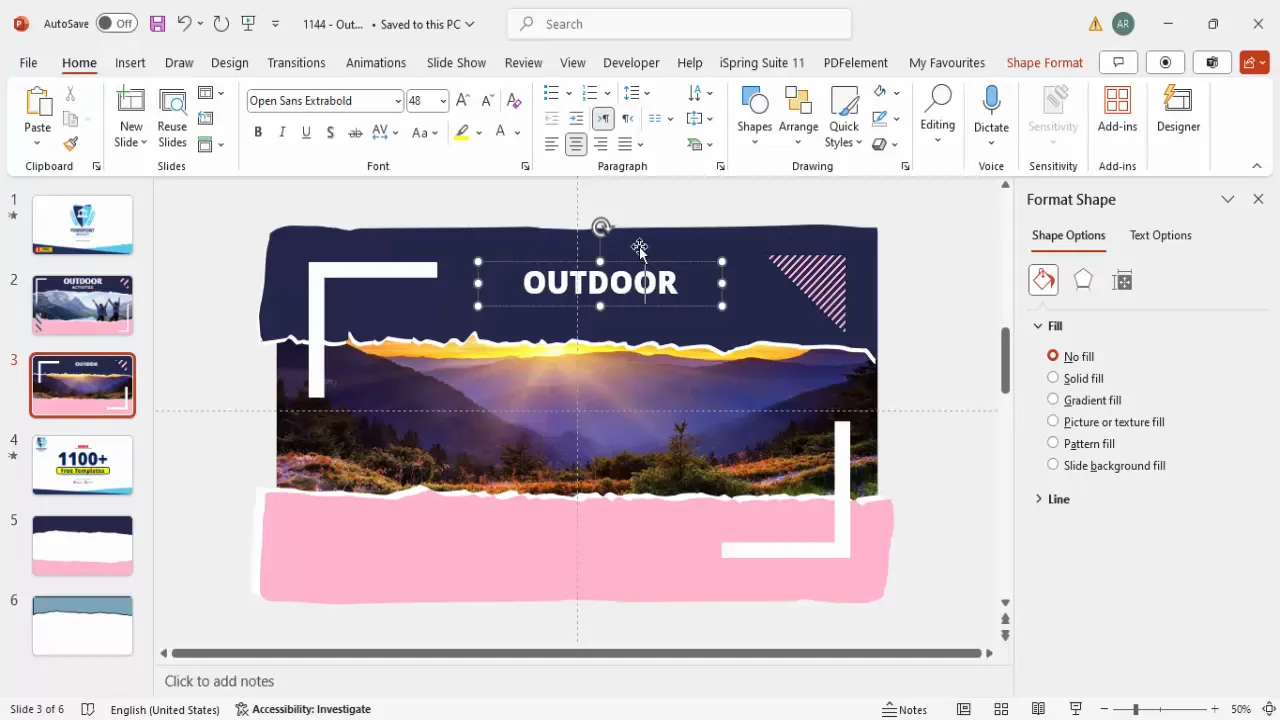Select Fill & Line paint bucket icon
The width and height of the screenshot is (1280, 720).
(1043, 280)
